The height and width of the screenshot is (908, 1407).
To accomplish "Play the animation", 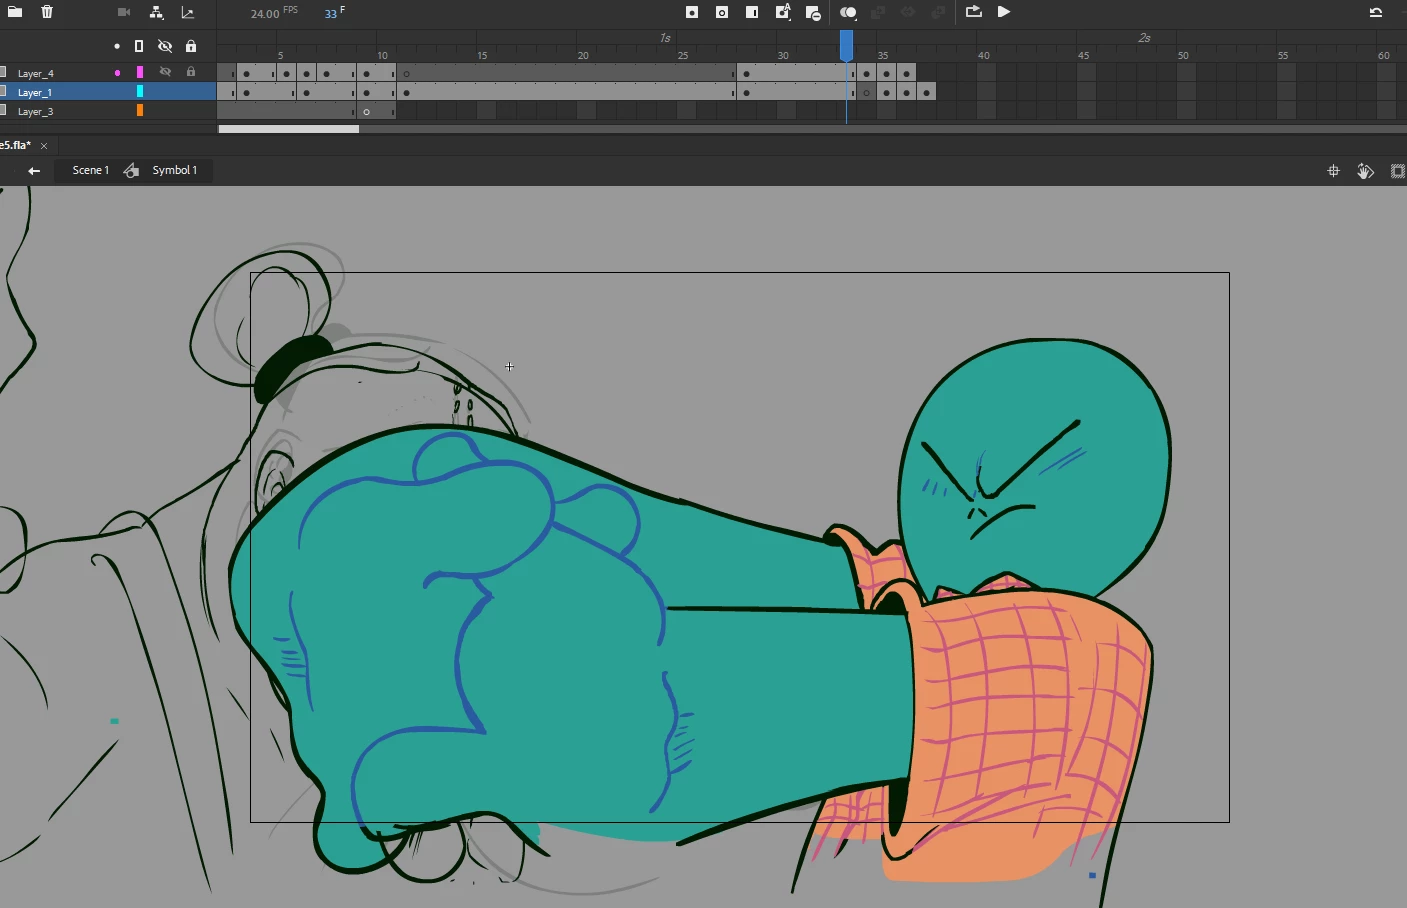I will [1004, 12].
